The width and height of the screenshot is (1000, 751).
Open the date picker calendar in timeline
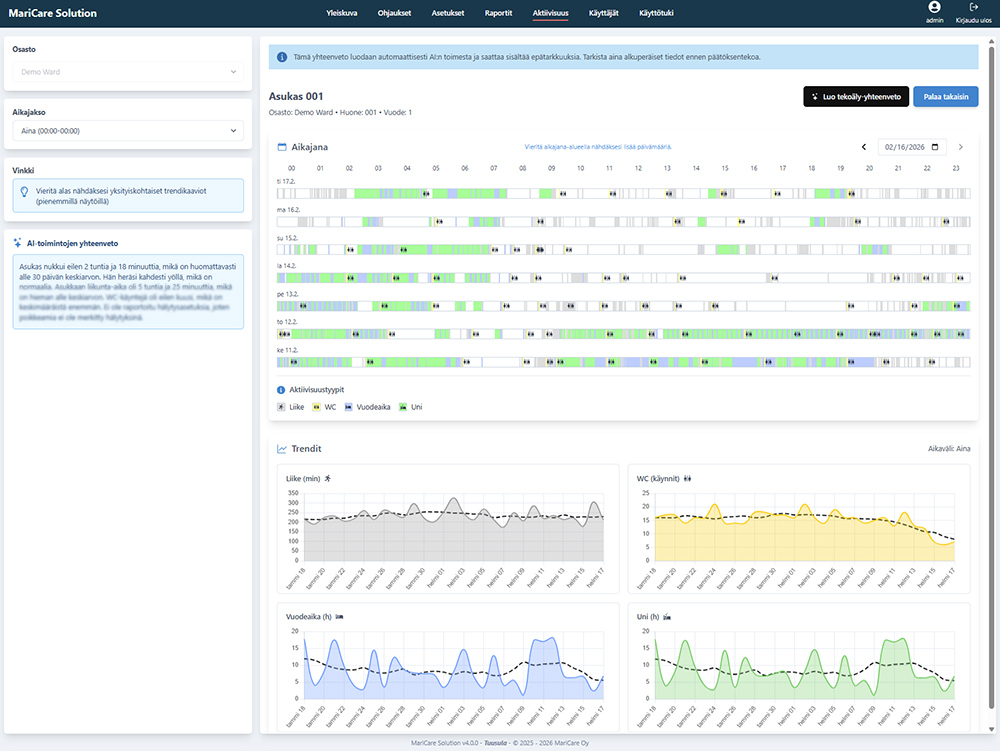pos(935,147)
